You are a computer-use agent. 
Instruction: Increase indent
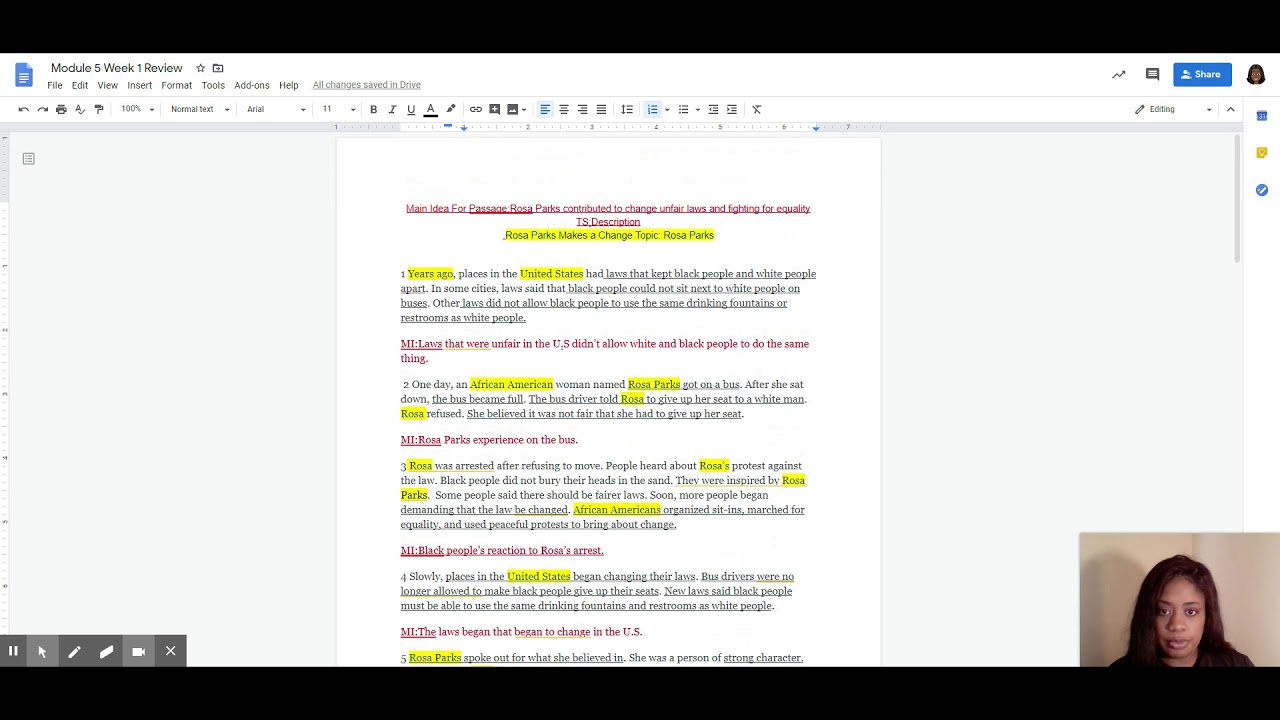[x=732, y=109]
